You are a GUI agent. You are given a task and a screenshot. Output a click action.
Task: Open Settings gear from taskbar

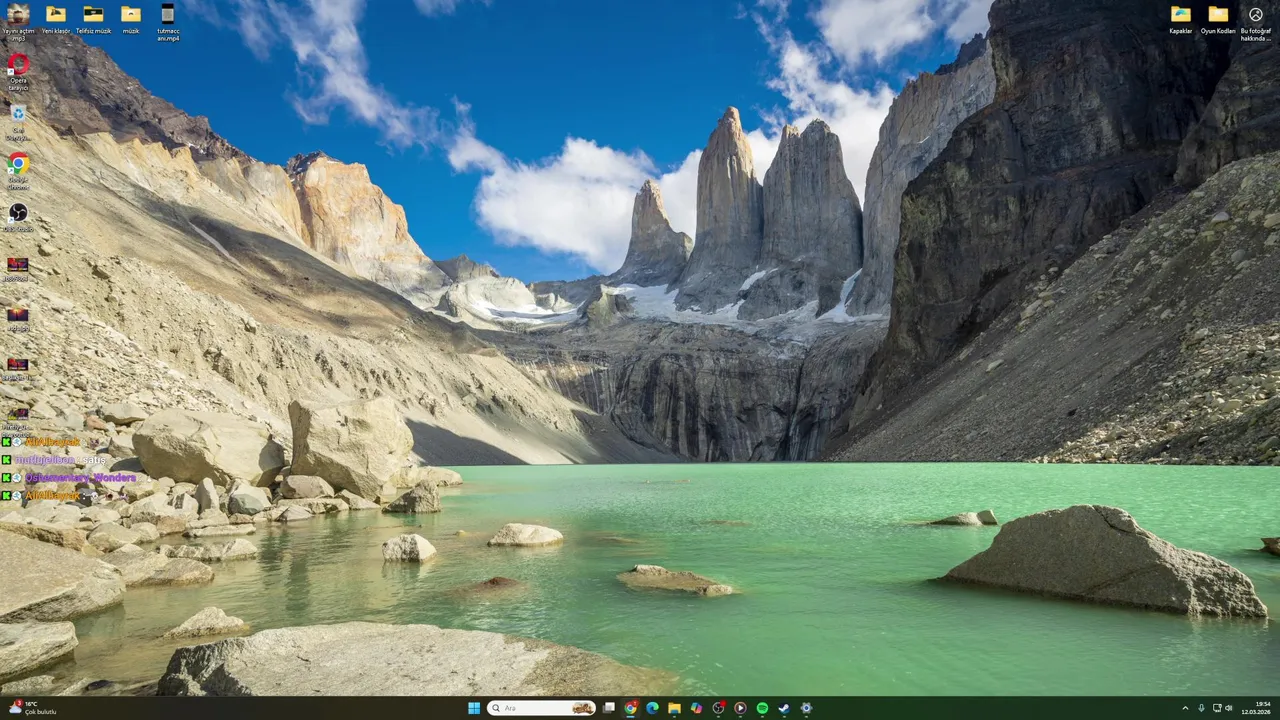pyautogui.click(x=806, y=708)
